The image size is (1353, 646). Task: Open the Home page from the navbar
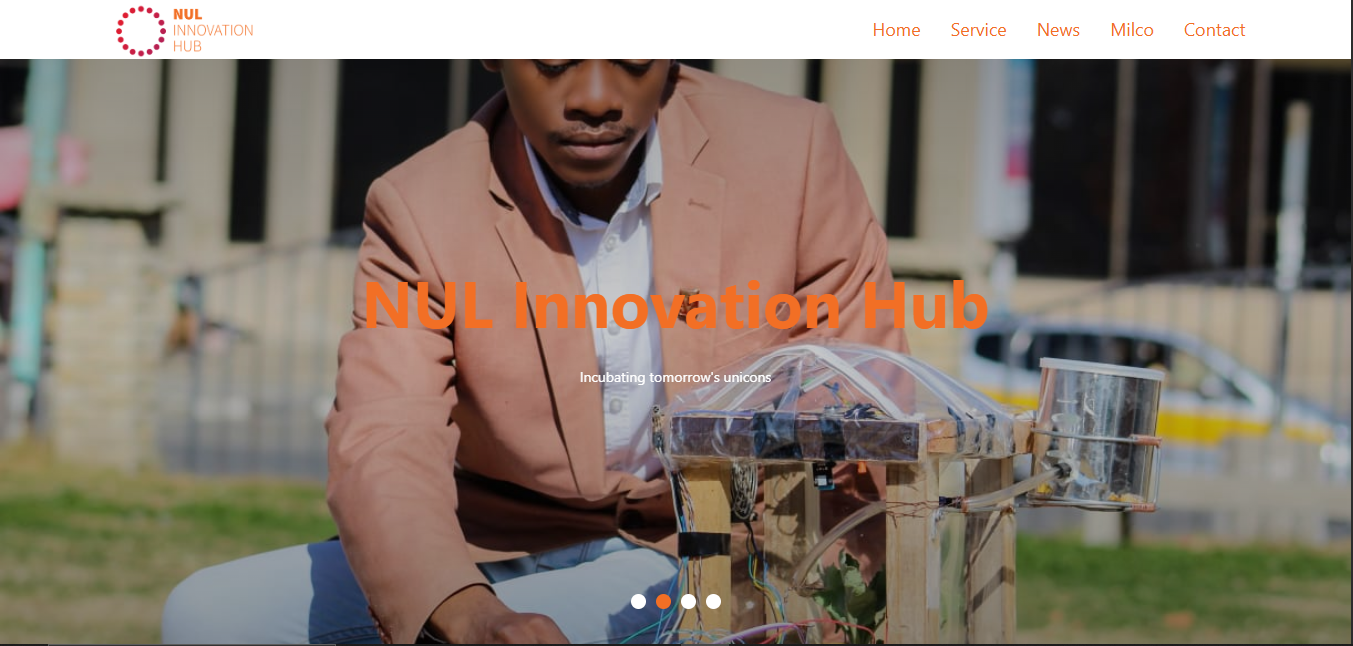(896, 30)
